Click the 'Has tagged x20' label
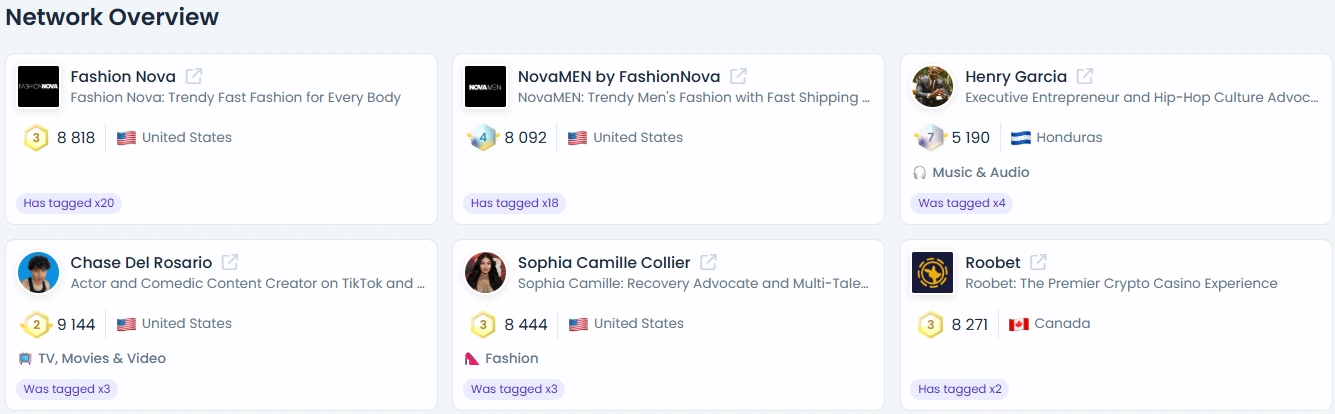This screenshot has height=414, width=1335. click(69, 203)
